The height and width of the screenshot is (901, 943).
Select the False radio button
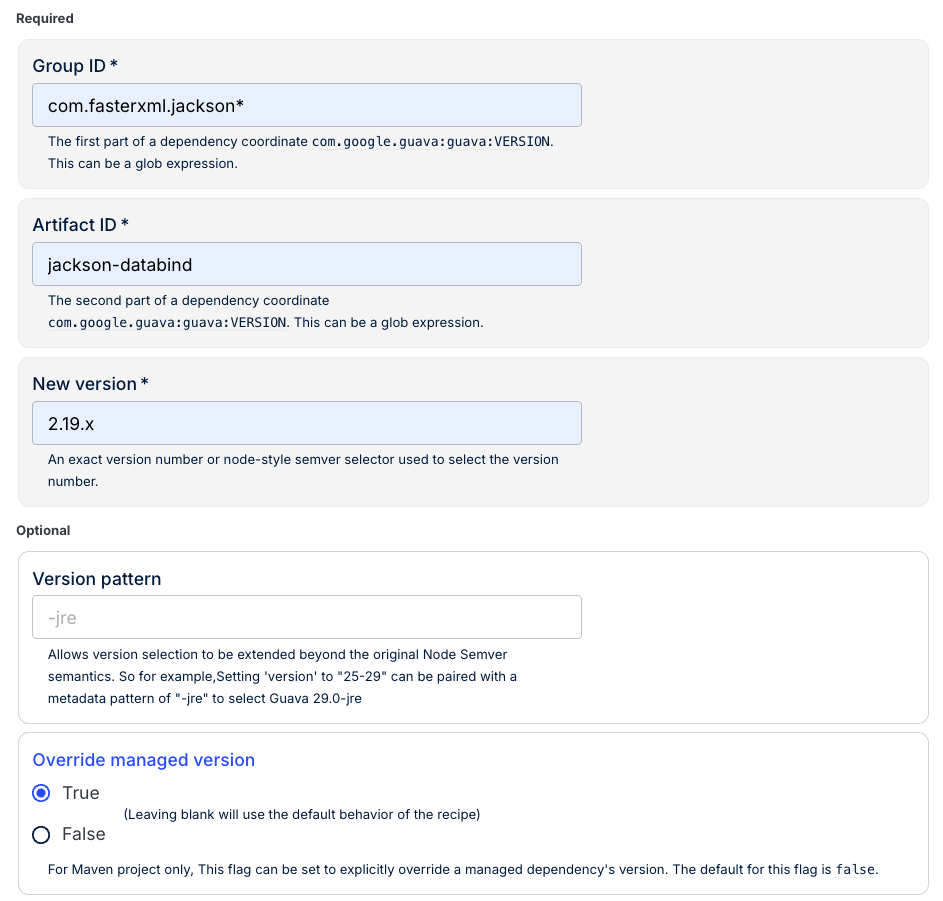[41, 834]
